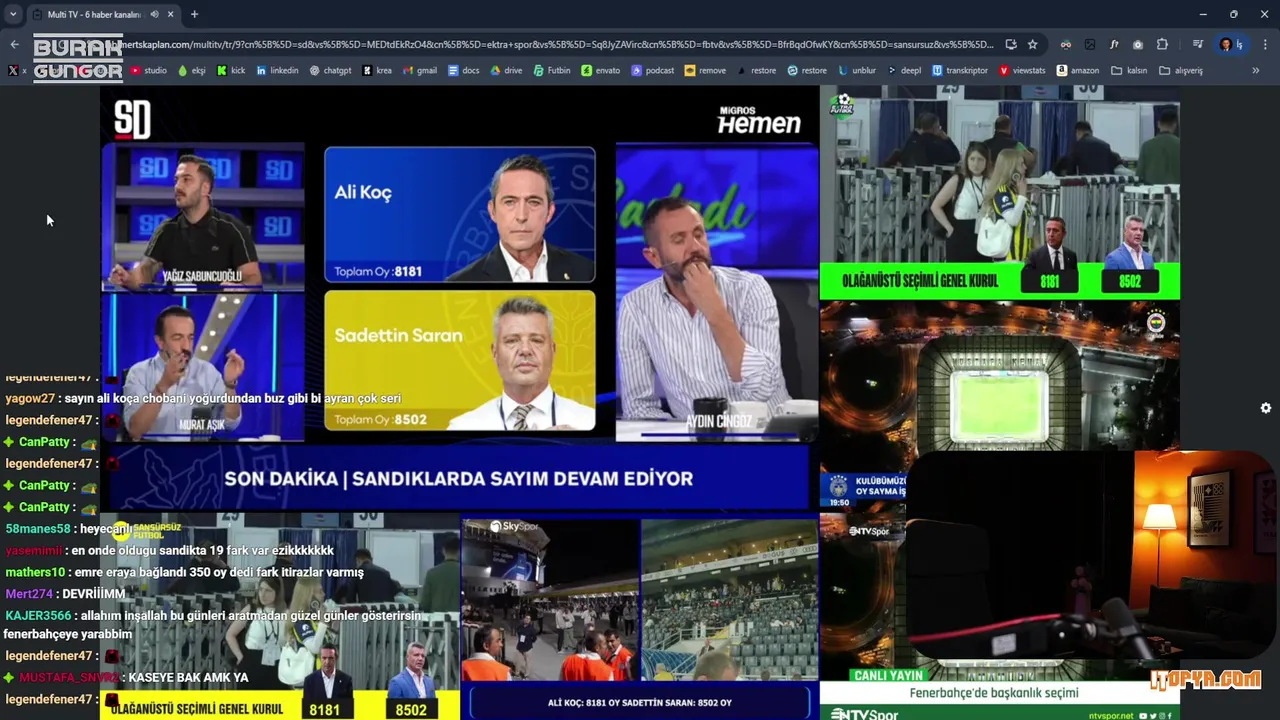Open the gmail bookmark
This screenshot has height=720, width=1280.
coord(419,71)
